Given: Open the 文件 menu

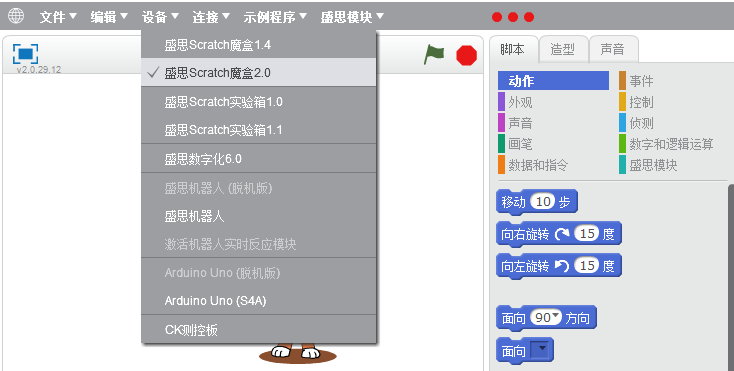Looking at the screenshot, I should click(x=58, y=17).
